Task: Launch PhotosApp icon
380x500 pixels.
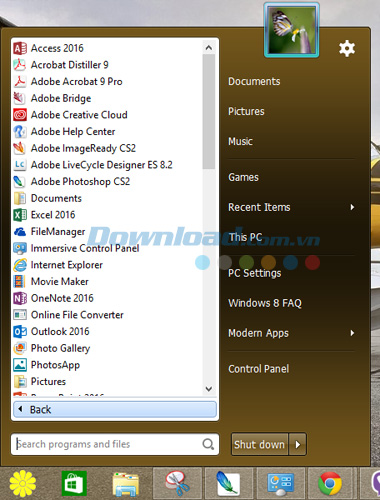Action: [20, 365]
